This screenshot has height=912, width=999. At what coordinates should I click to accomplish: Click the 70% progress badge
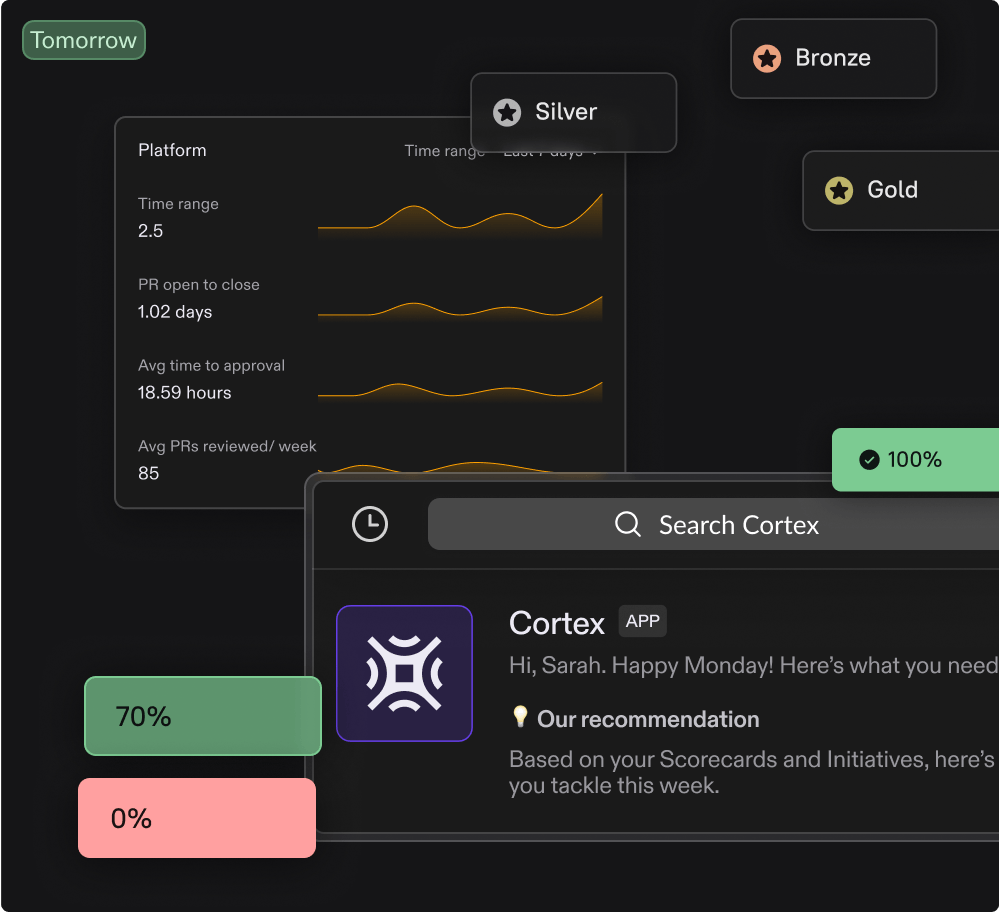[x=202, y=716]
